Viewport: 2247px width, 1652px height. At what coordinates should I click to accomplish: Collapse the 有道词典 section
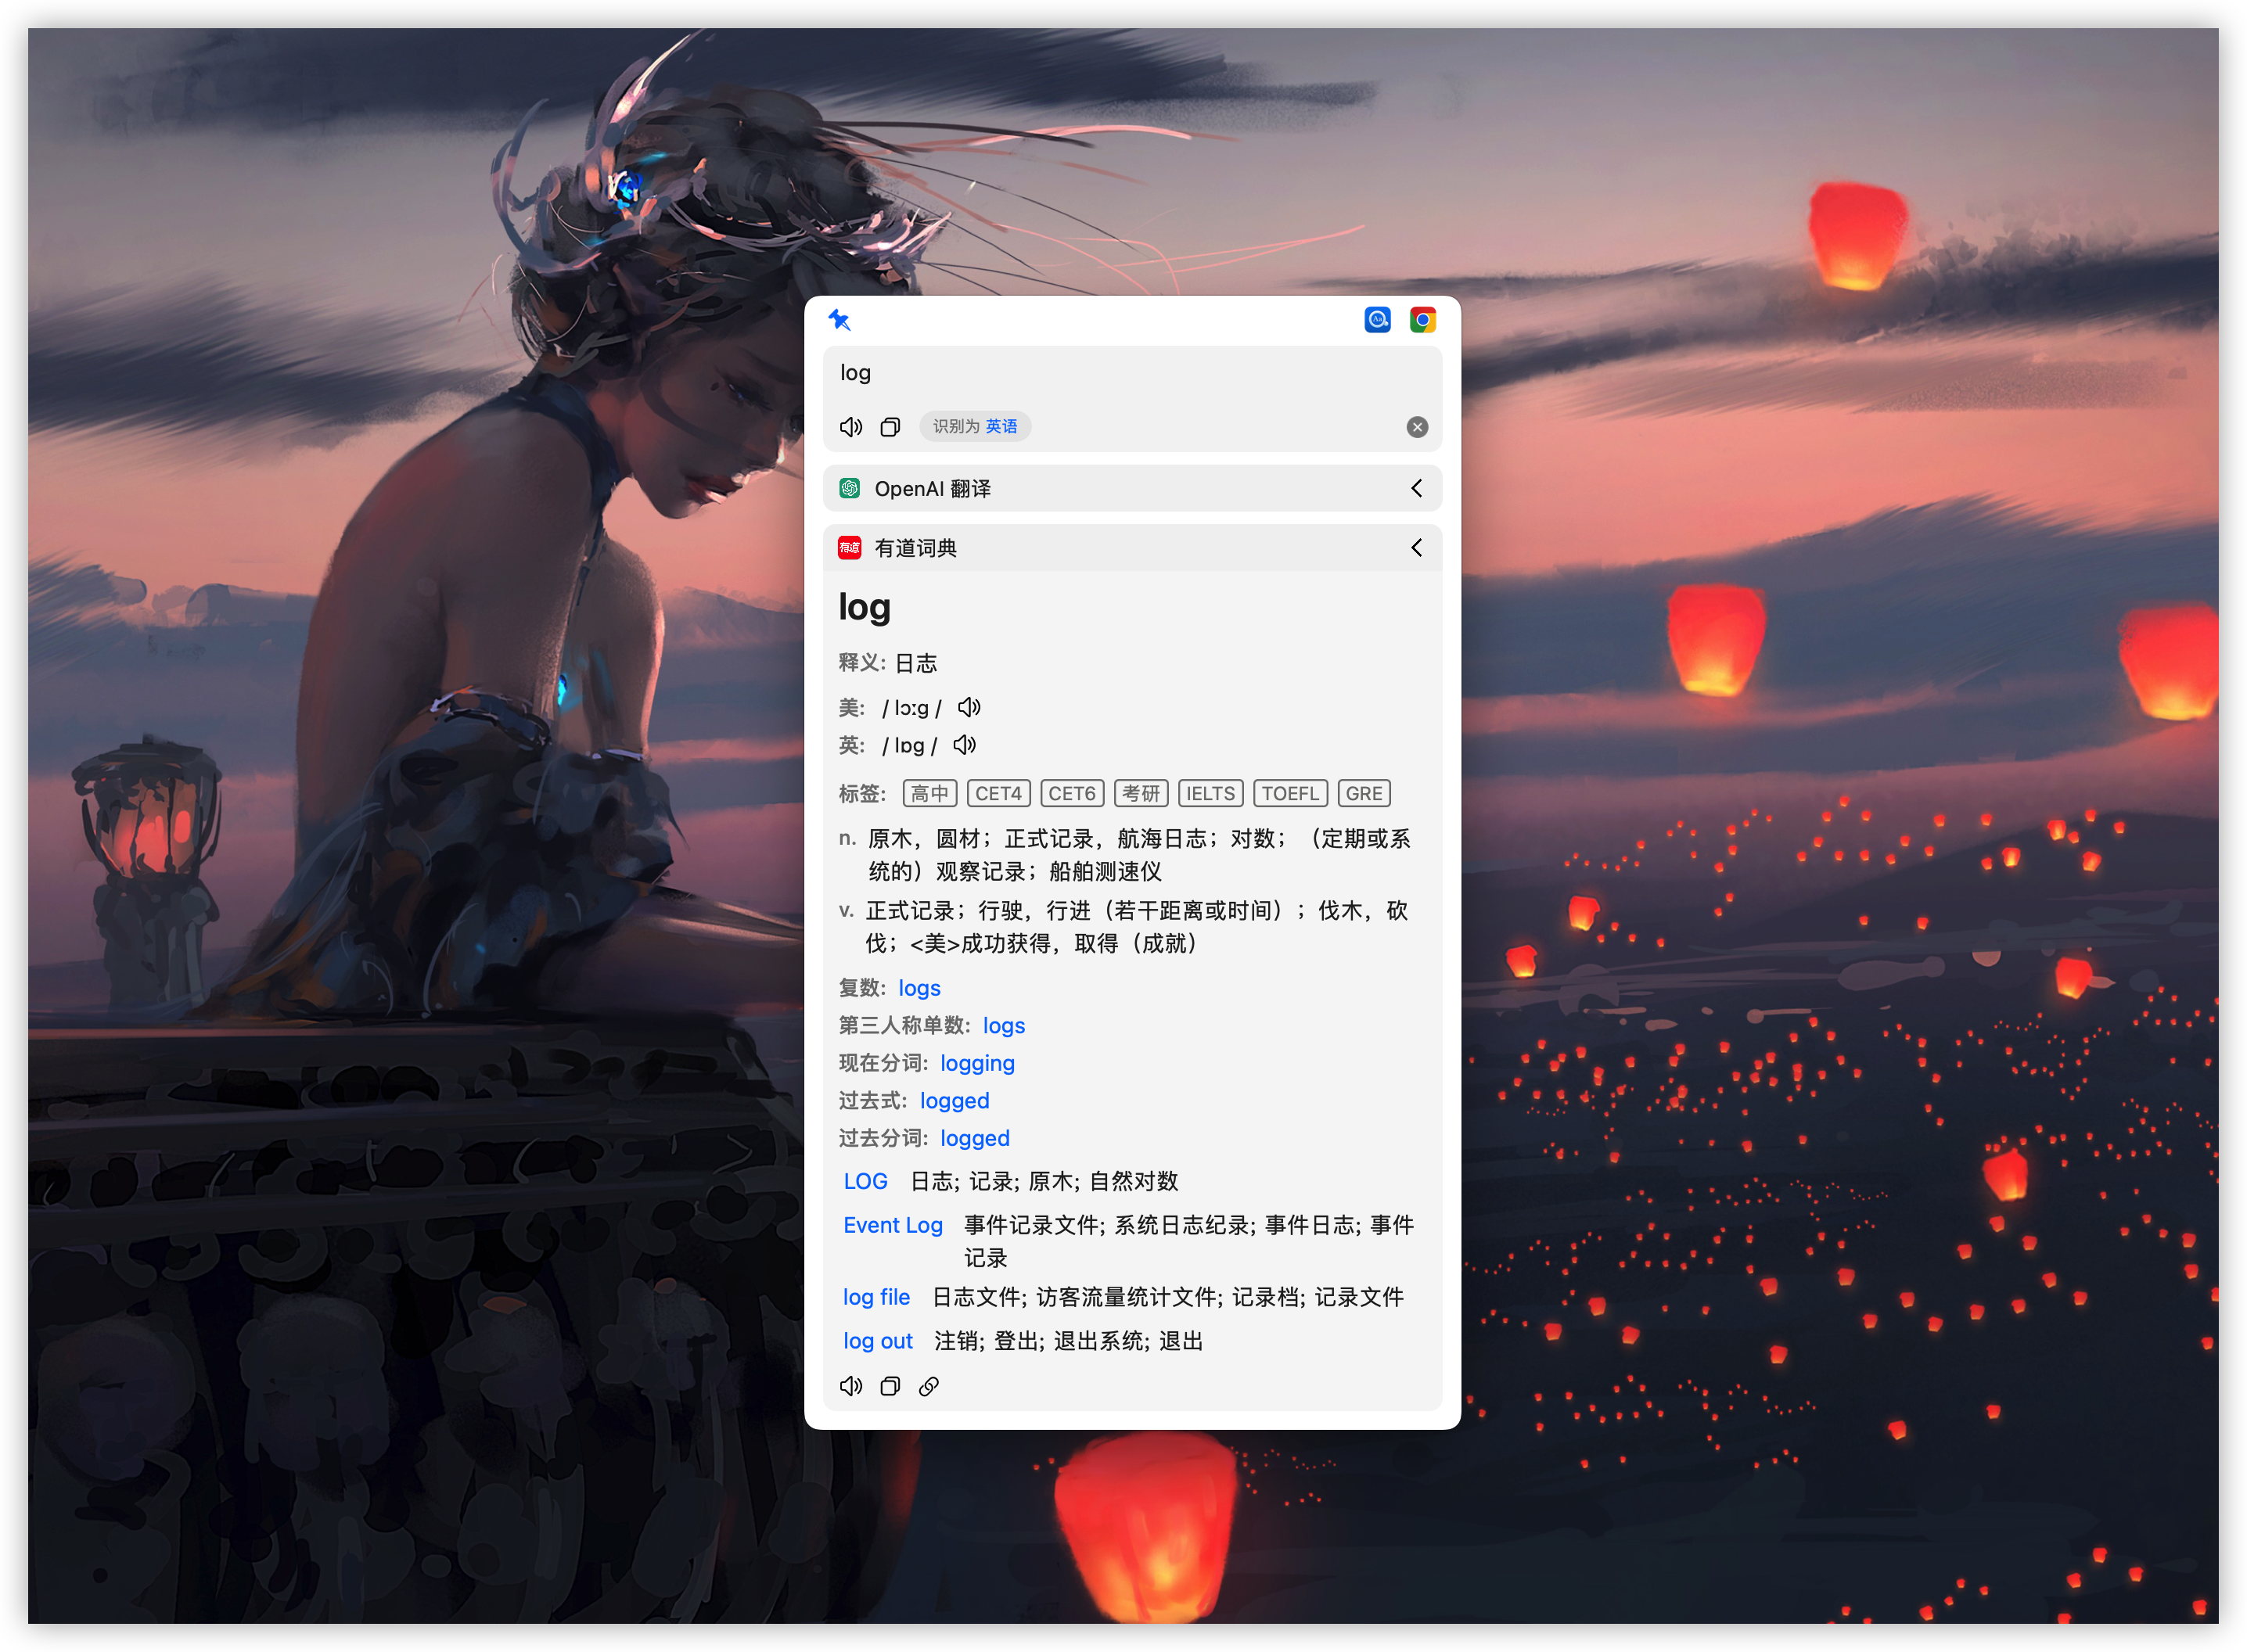1416,548
